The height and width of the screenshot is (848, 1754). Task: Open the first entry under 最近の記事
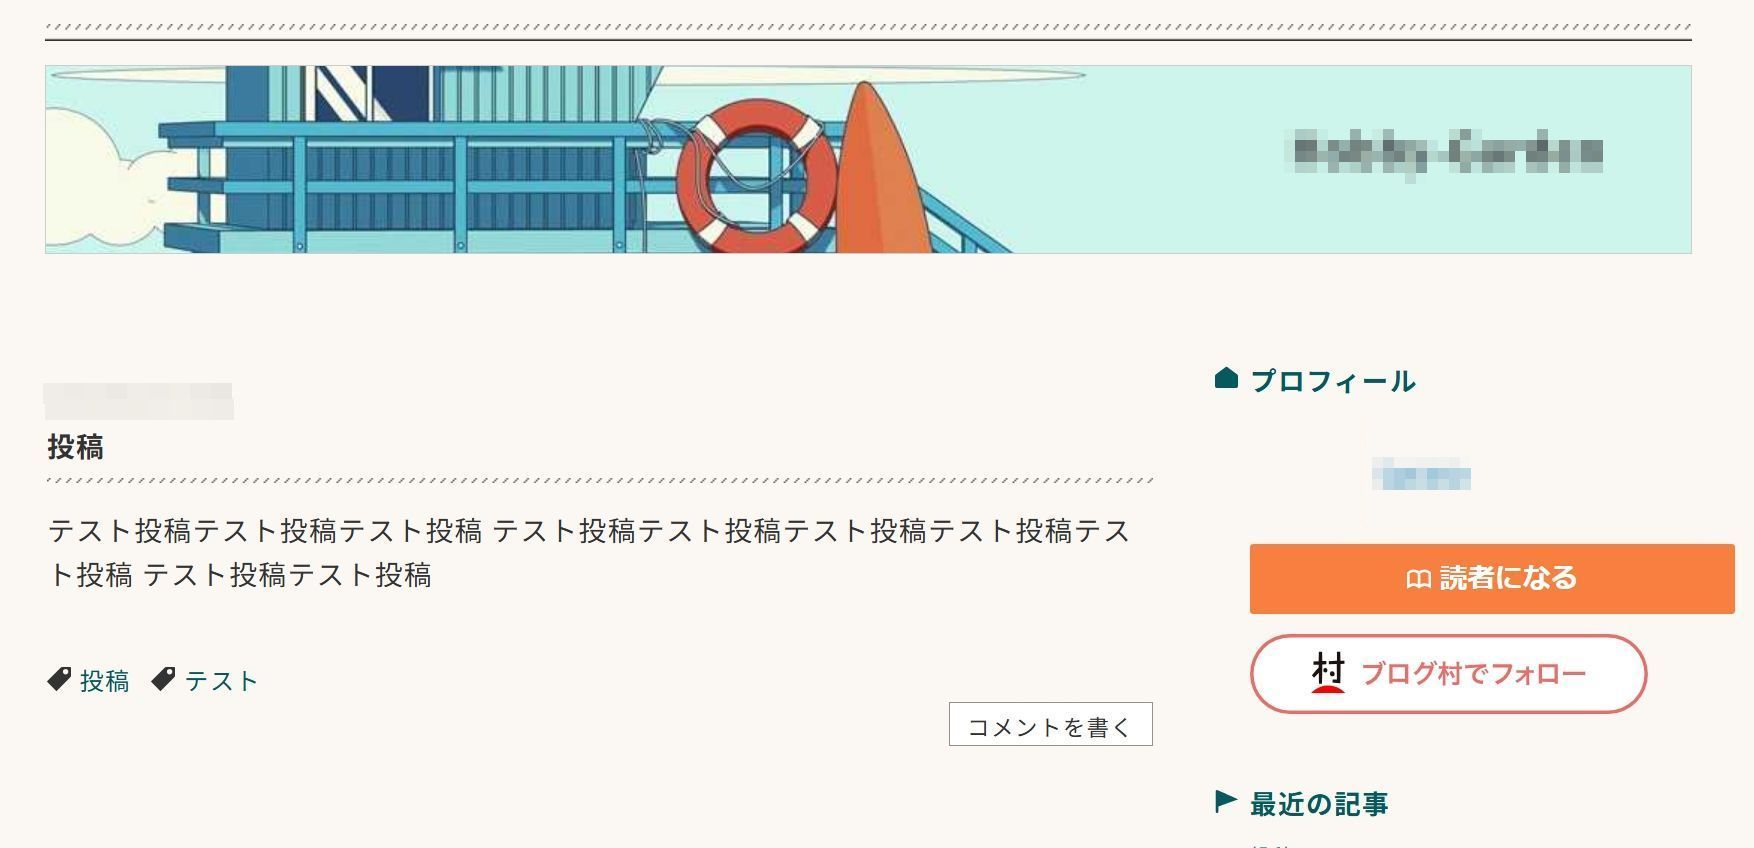pyautogui.click(x=1270, y=844)
